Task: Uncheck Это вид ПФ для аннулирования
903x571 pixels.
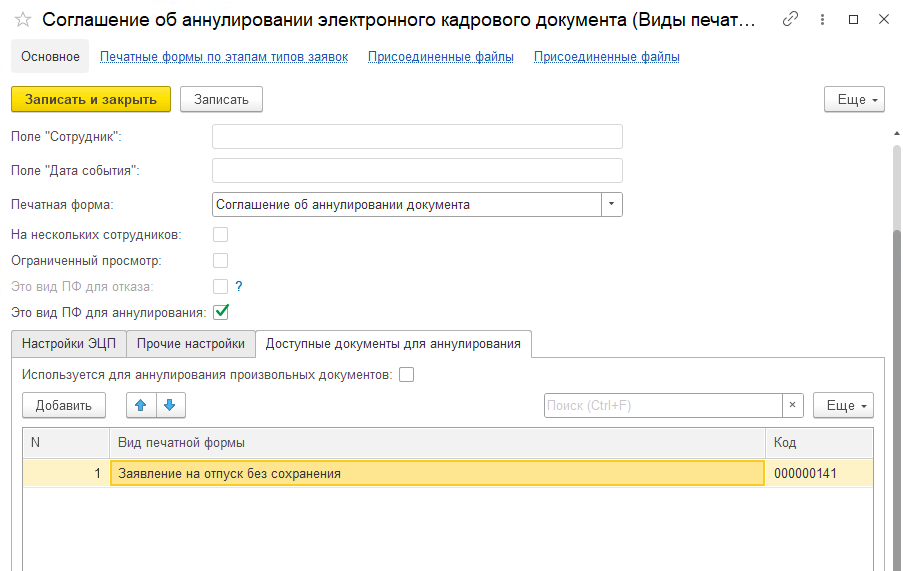Action: 221,312
